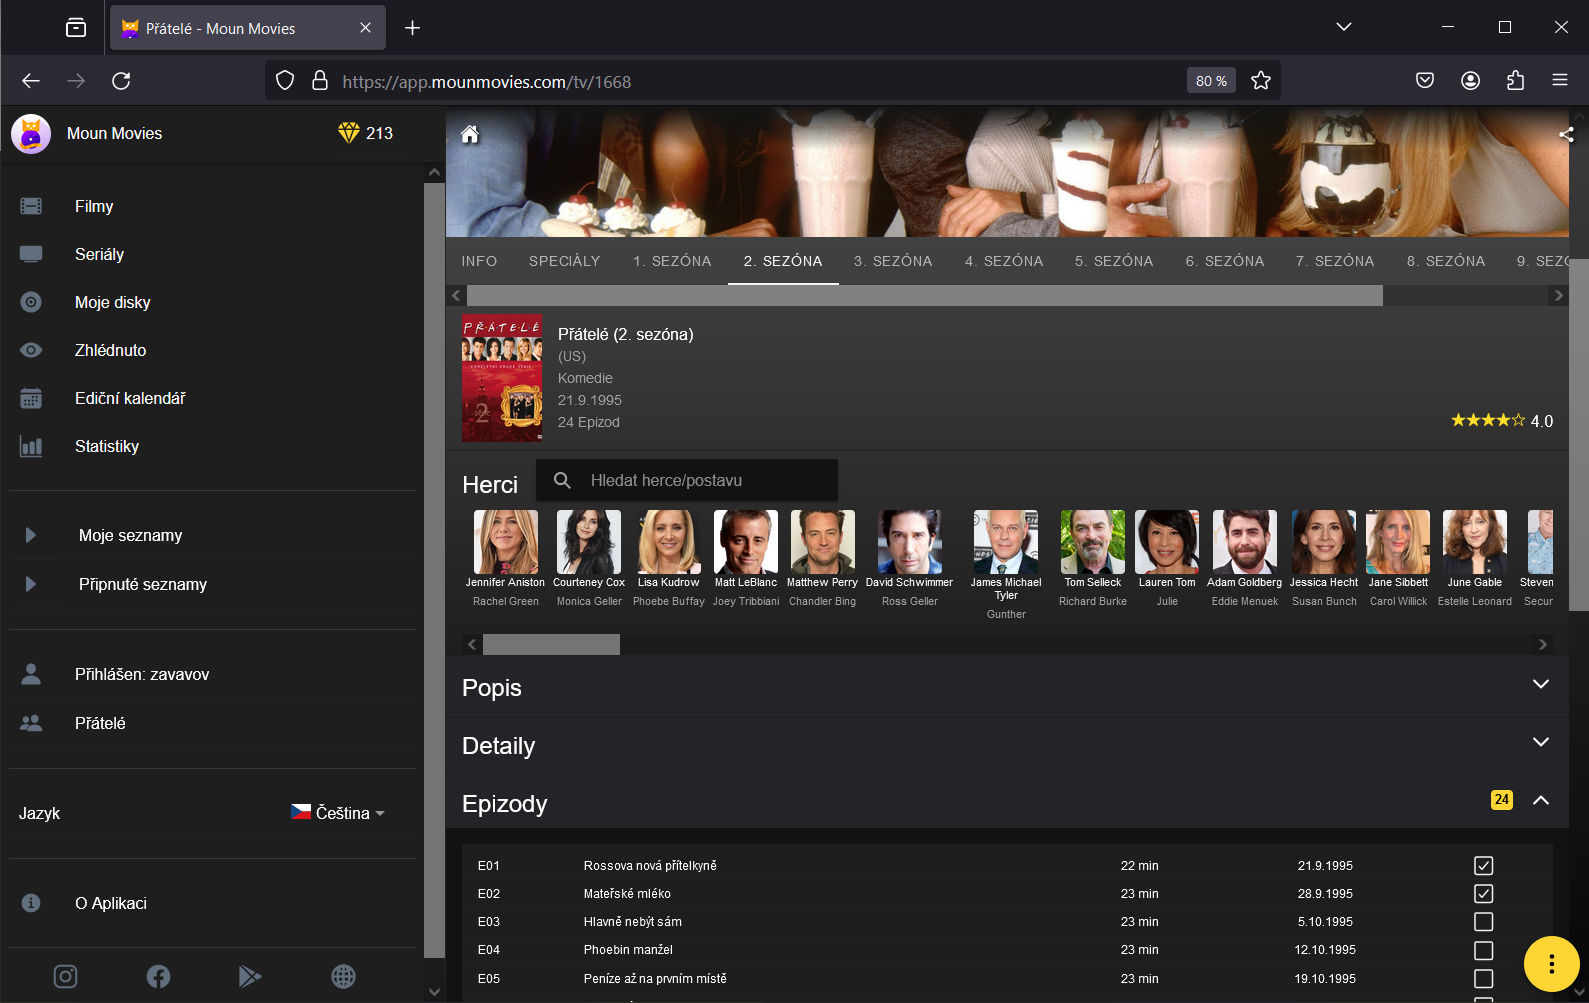Viewport: 1589px width, 1003px height.
Task: Switch to the 3. SEZÓNA tab
Action: coord(892,261)
